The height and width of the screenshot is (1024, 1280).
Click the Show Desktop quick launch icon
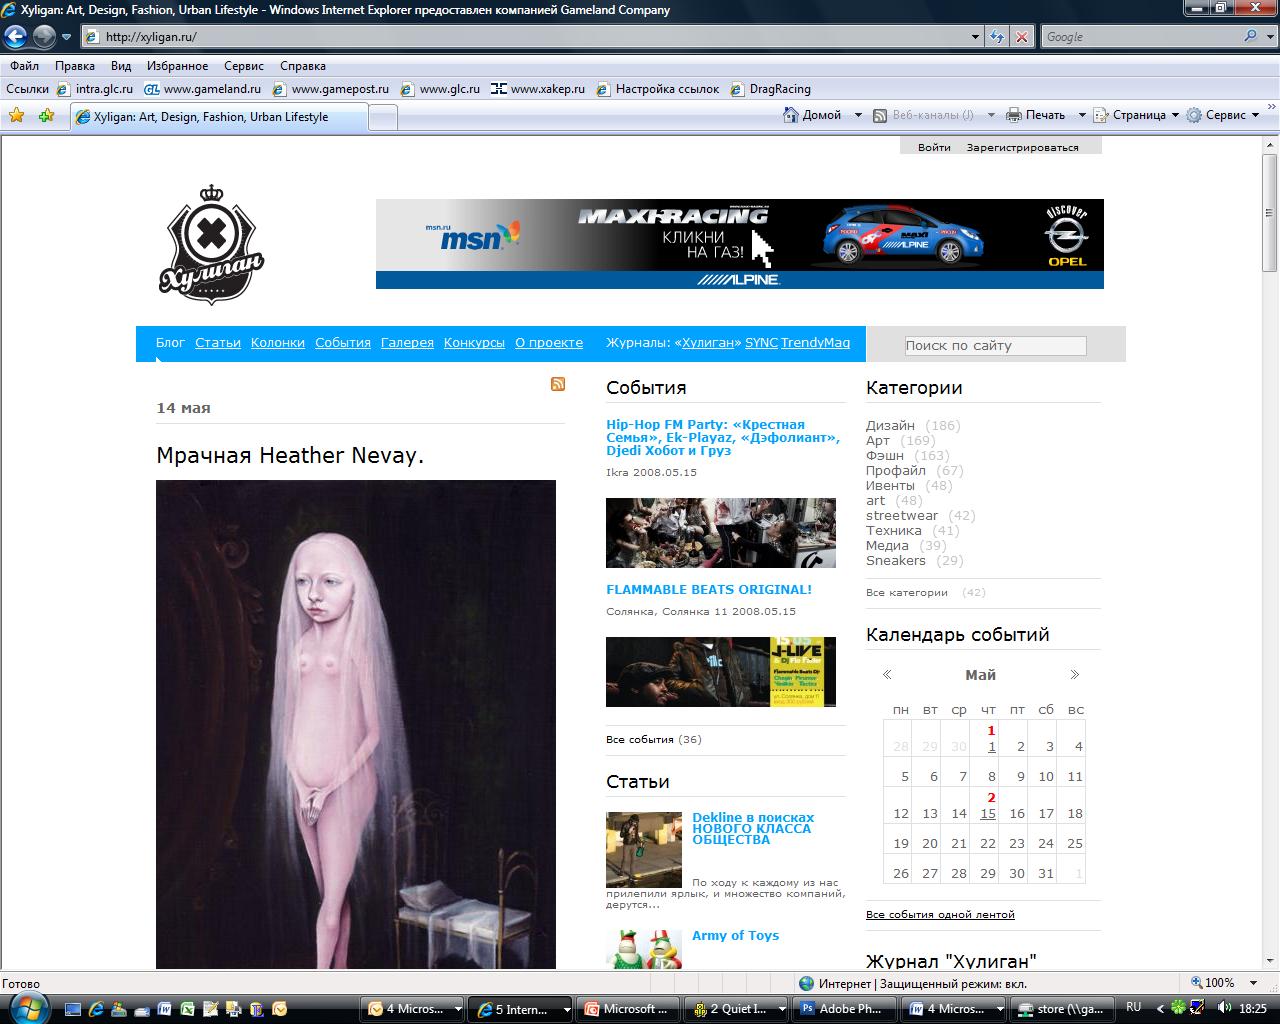click(x=74, y=1009)
